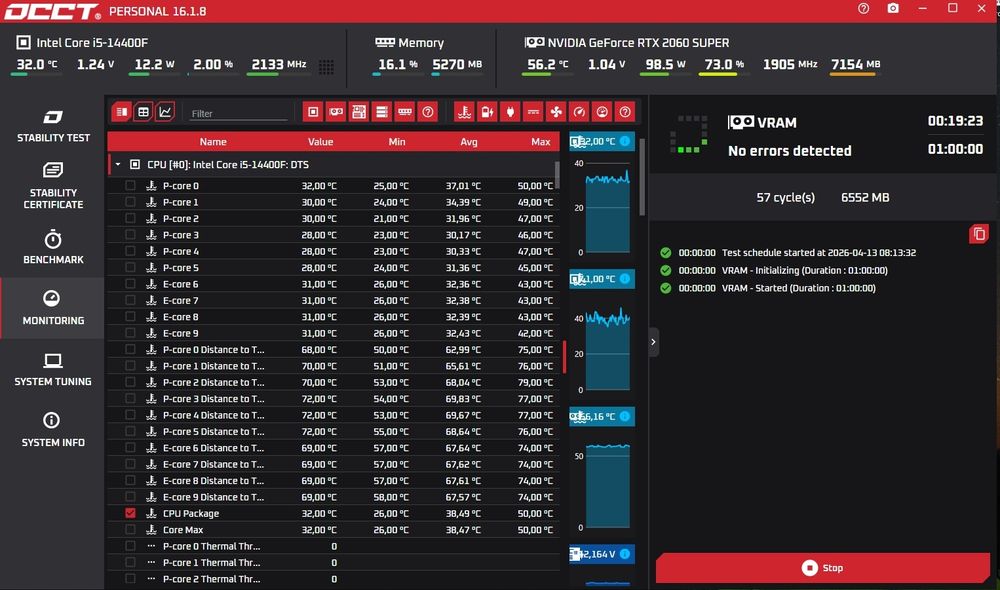The image size is (1000, 590).
Task: Click the '57 cycle(s)' text
Action: point(785,198)
